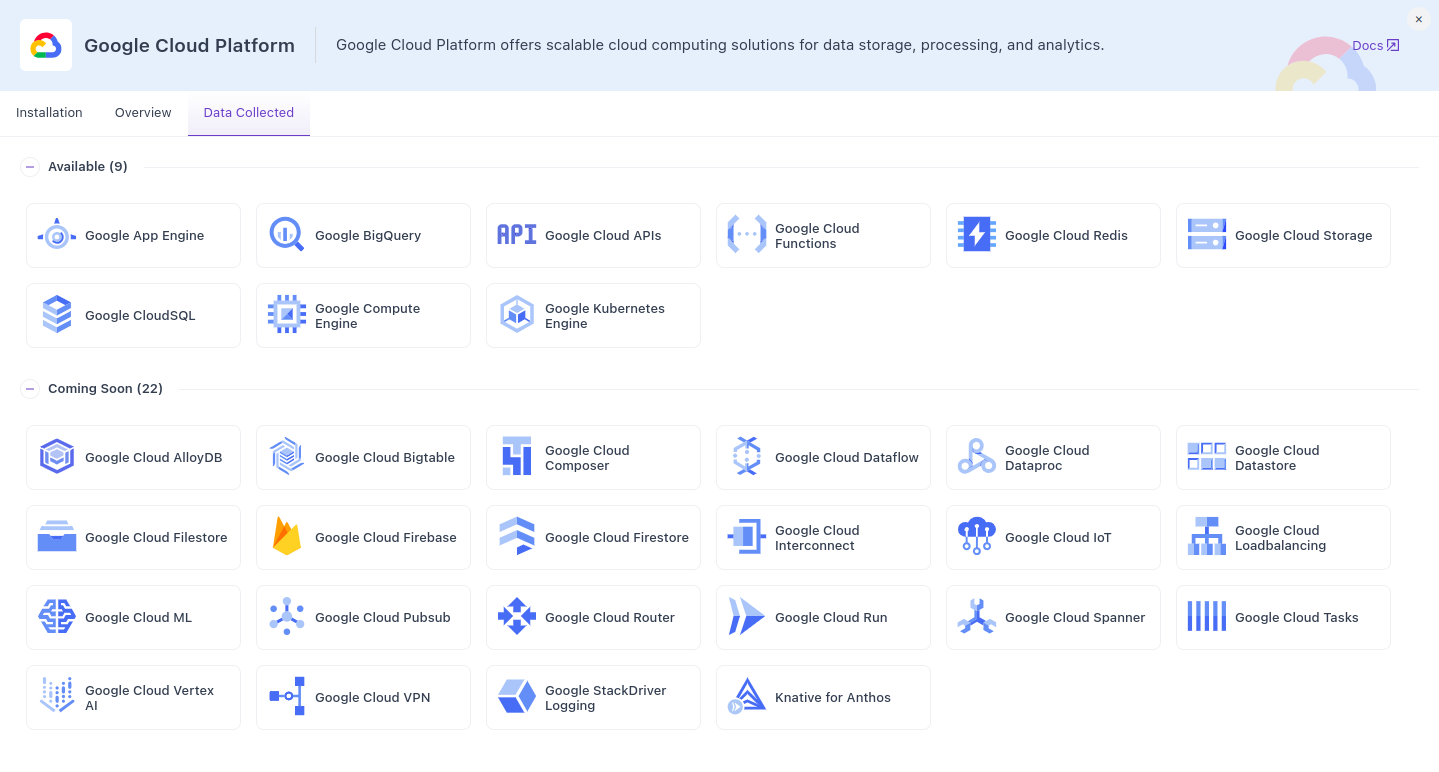The image size is (1439, 772).
Task: Open the Overview tab
Action: point(142,112)
